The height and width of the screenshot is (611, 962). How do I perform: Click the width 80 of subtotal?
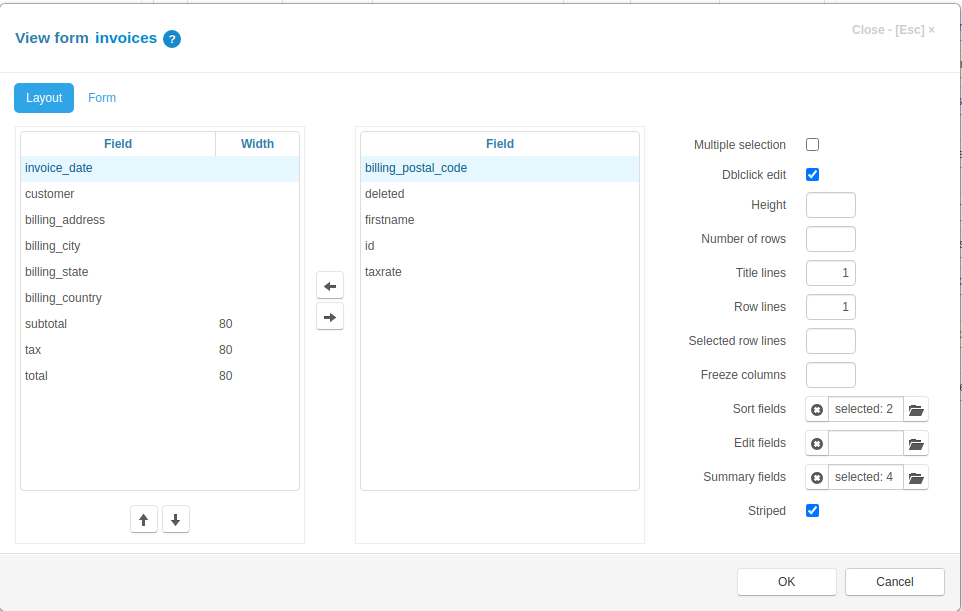pos(226,324)
